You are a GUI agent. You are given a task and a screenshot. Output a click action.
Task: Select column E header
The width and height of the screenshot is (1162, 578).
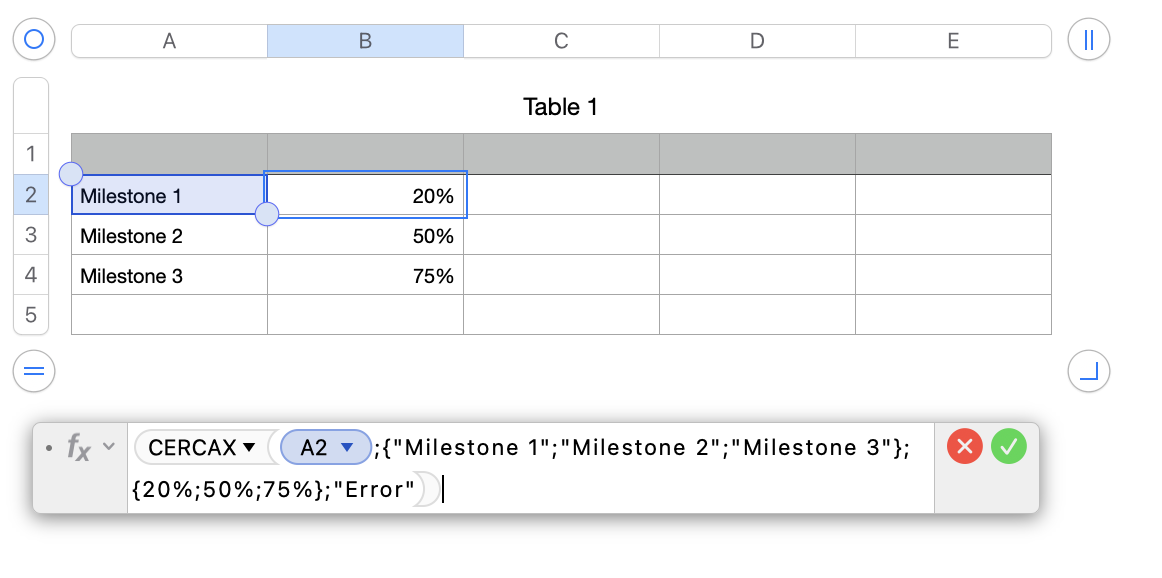click(x=953, y=41)
